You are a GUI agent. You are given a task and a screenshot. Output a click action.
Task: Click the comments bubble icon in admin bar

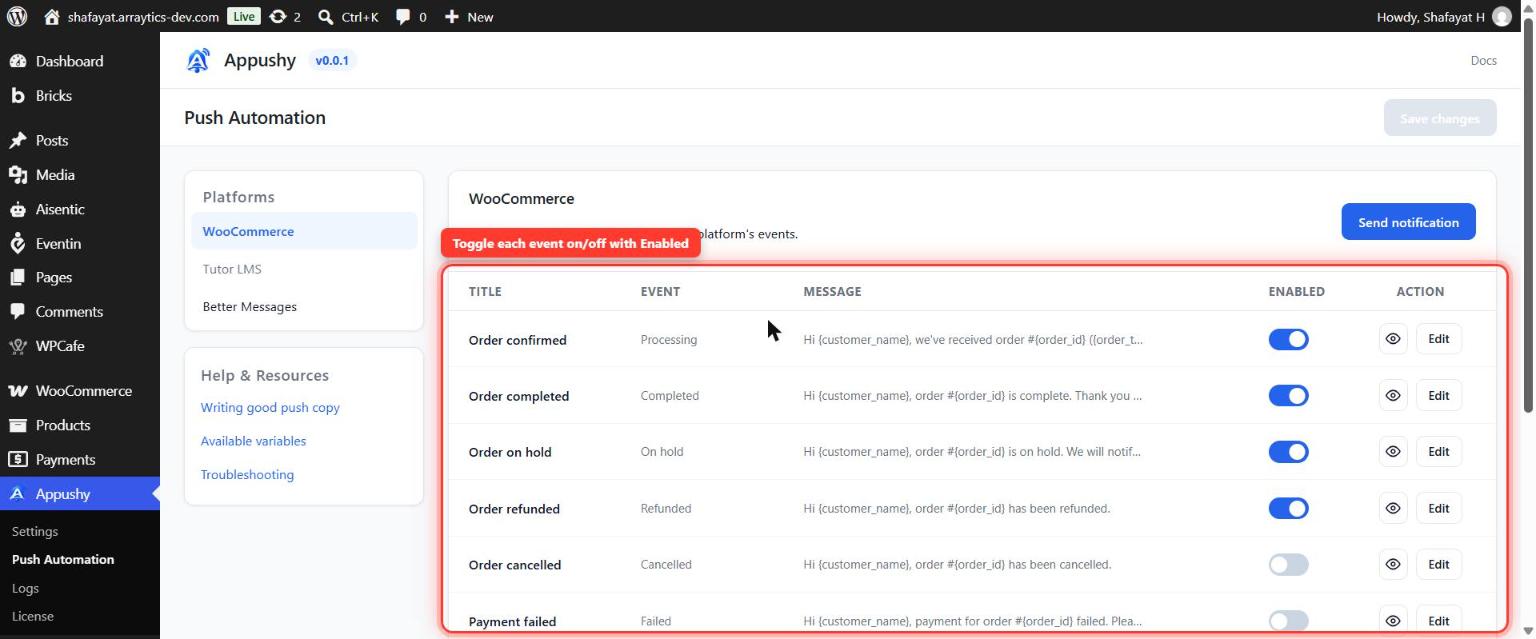pyautogui.click(x=403, y=16)
